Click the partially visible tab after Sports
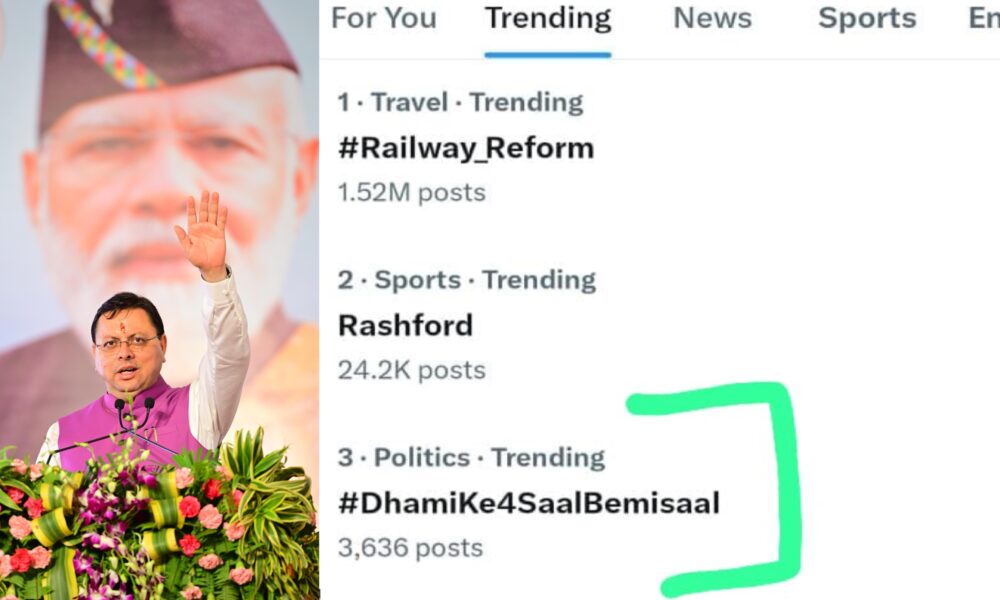The width and height of the screenshot is (1000, 600). 984,18
